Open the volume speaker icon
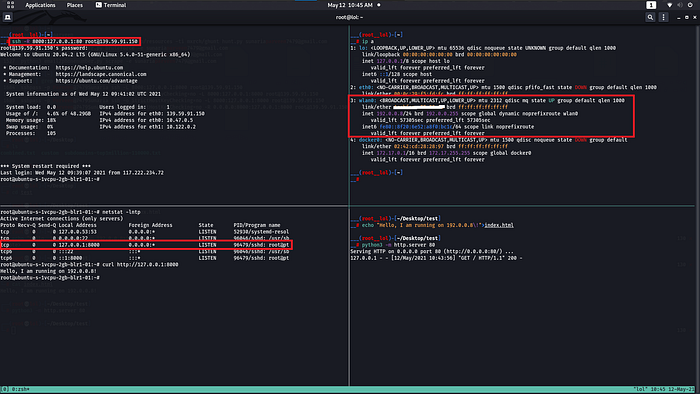Image resolution: width=700 pixels, height=394 pixels. pos(679,5)
